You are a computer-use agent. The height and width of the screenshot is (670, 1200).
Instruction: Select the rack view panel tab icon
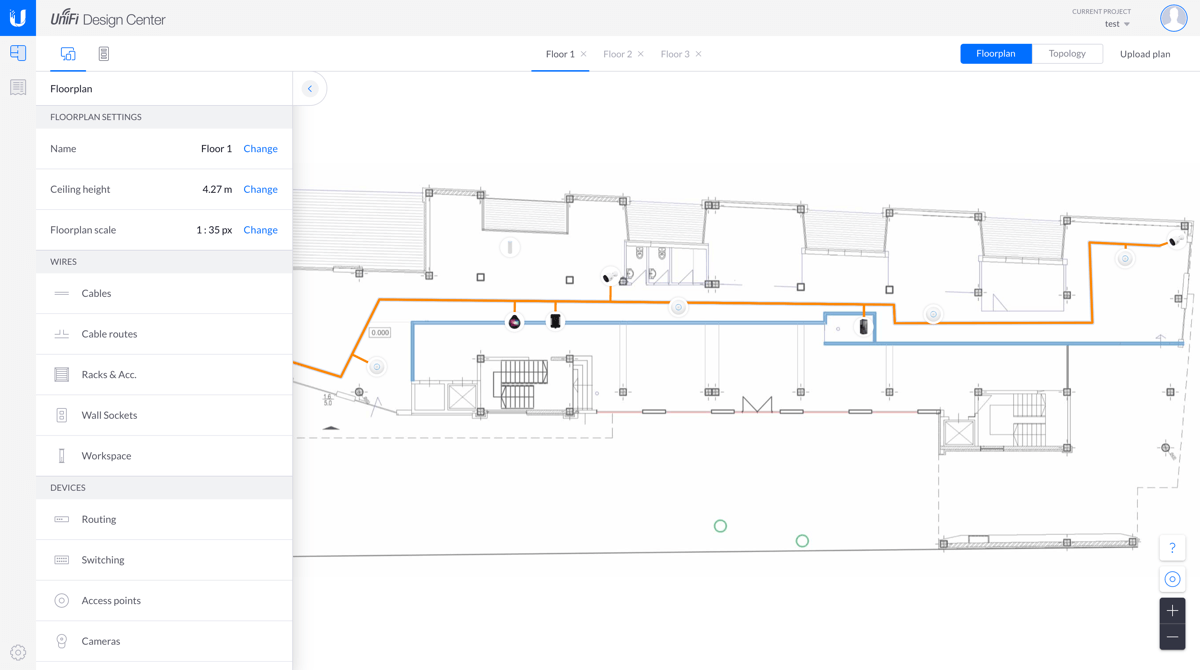104,54
